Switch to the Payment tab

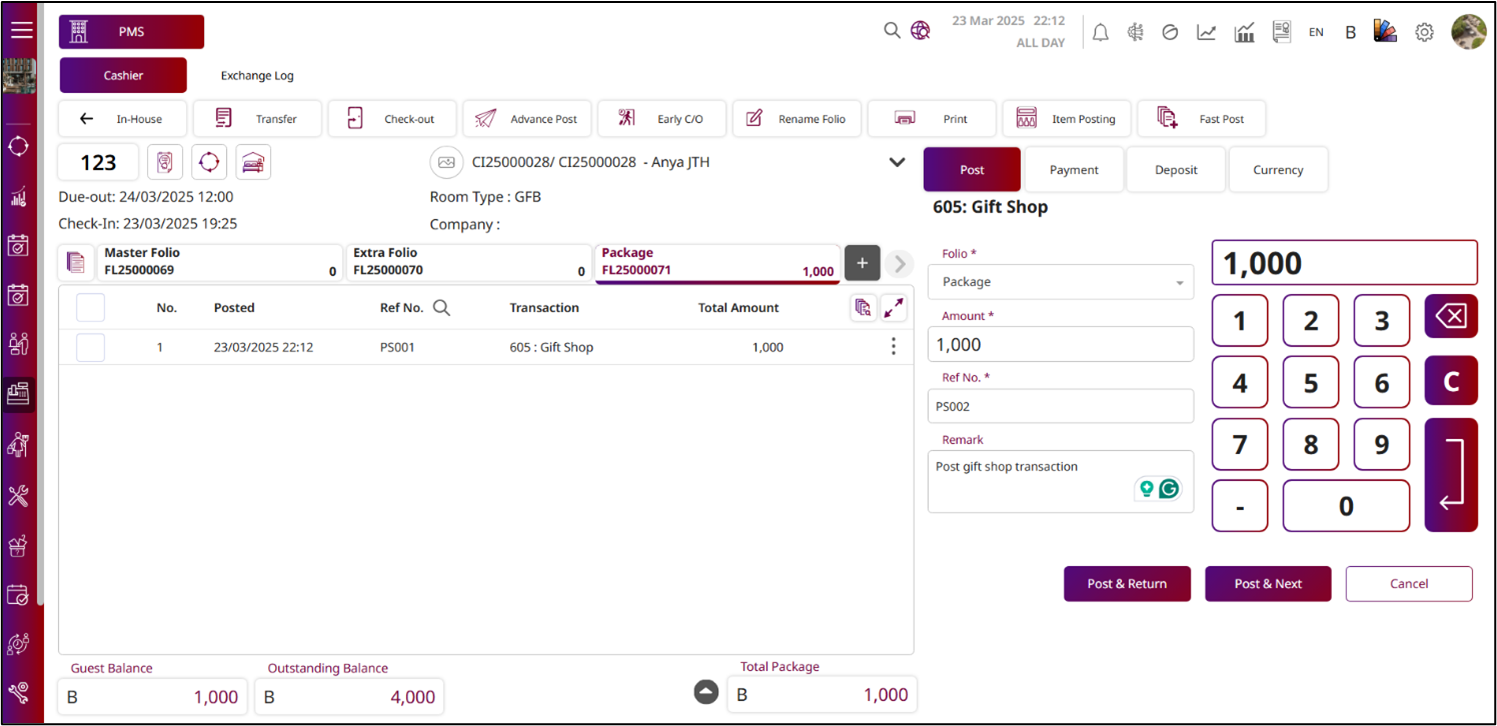tap(1074, 170)
